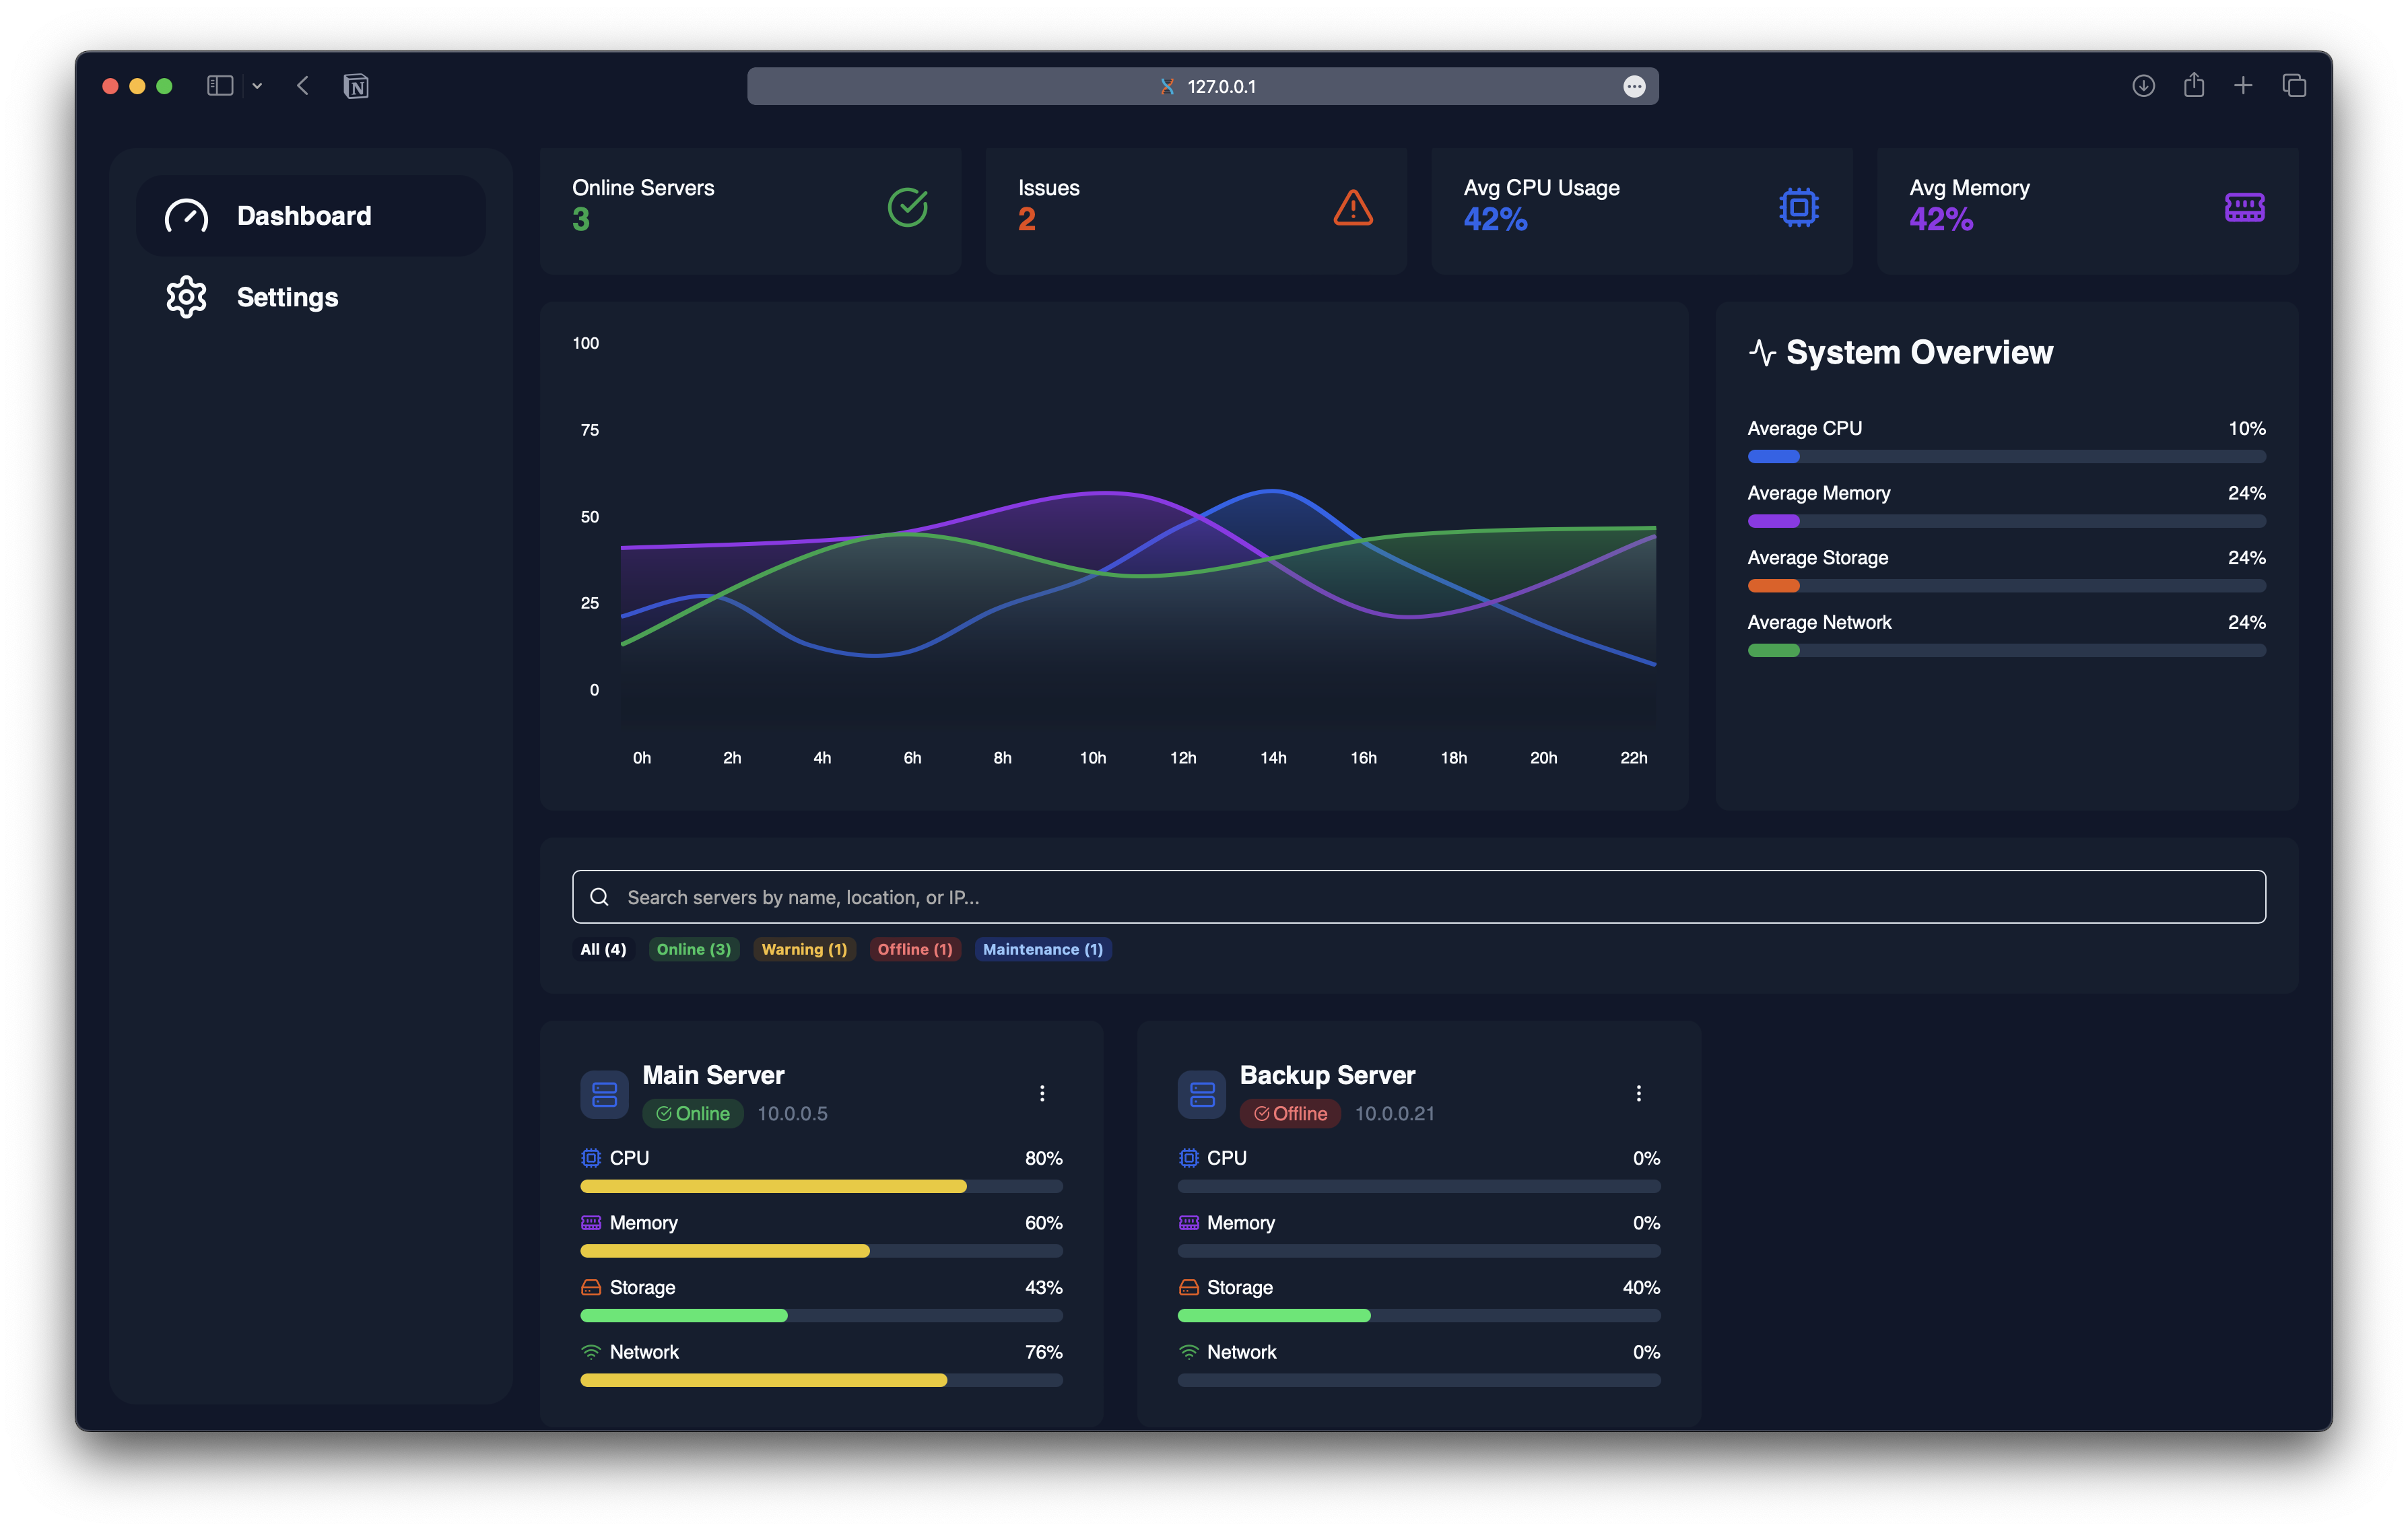Click Main Server CPU chip icon
2408x1531 pixels.
[591, 1157]
